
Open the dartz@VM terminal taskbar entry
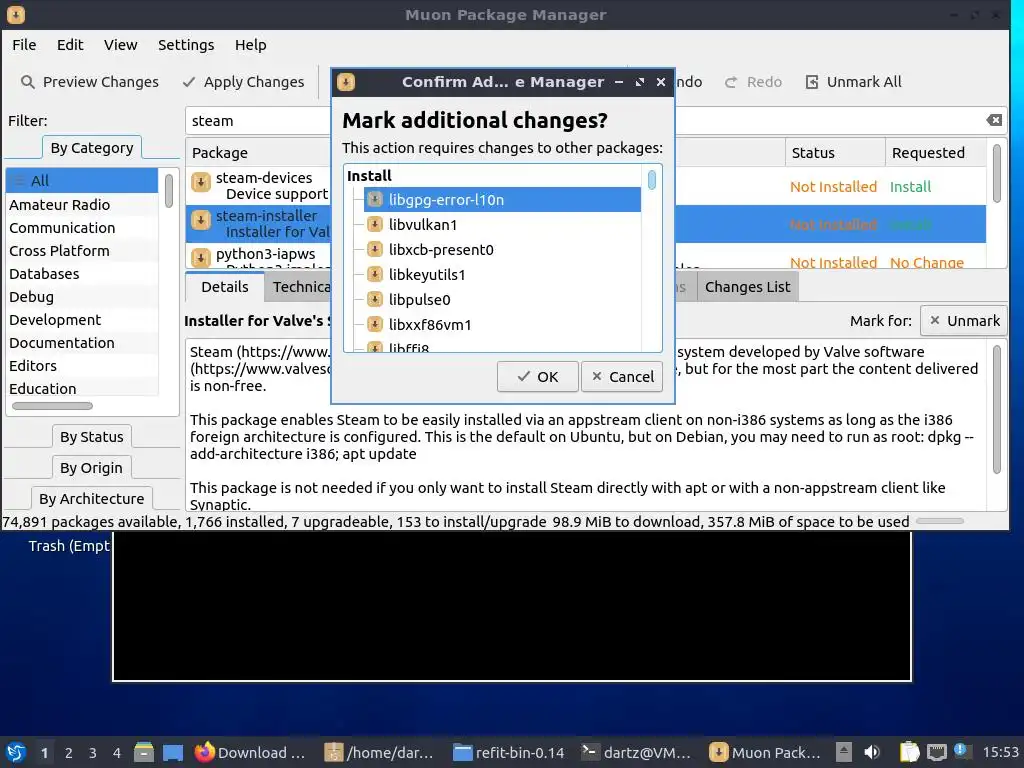pyautogui.click(x=637, y=752)
